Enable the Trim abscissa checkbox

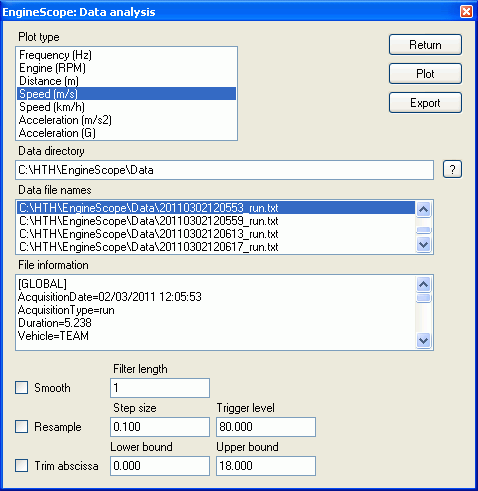(x=21, y=466)
